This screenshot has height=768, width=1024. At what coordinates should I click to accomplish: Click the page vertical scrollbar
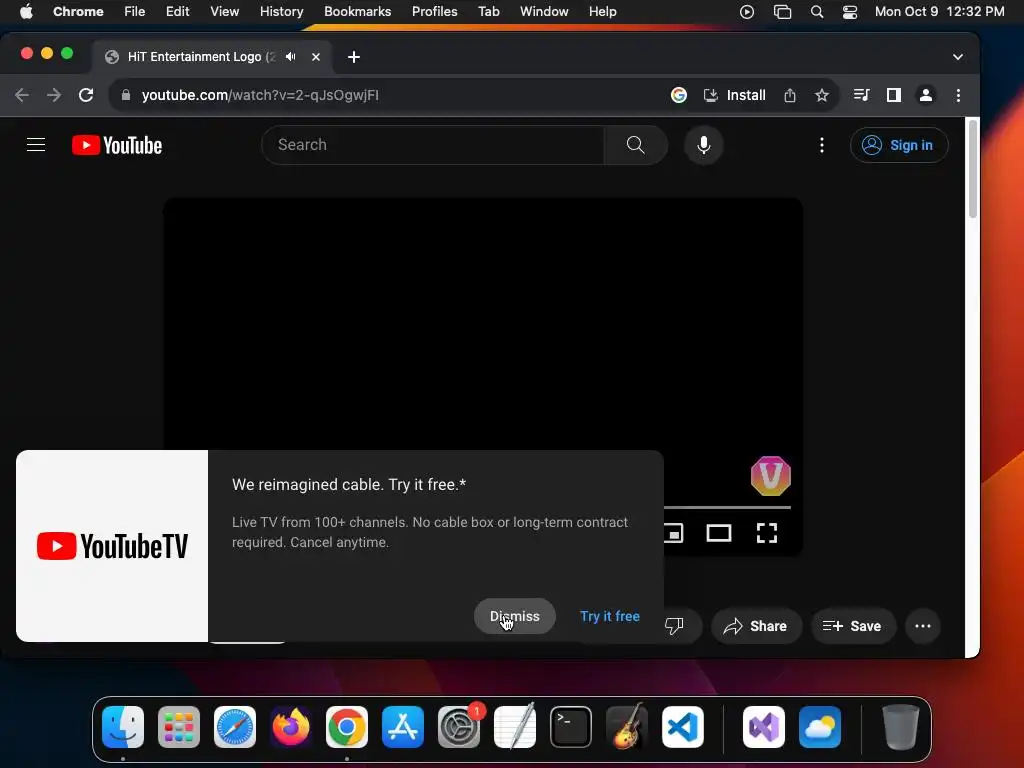coord(972,168)
